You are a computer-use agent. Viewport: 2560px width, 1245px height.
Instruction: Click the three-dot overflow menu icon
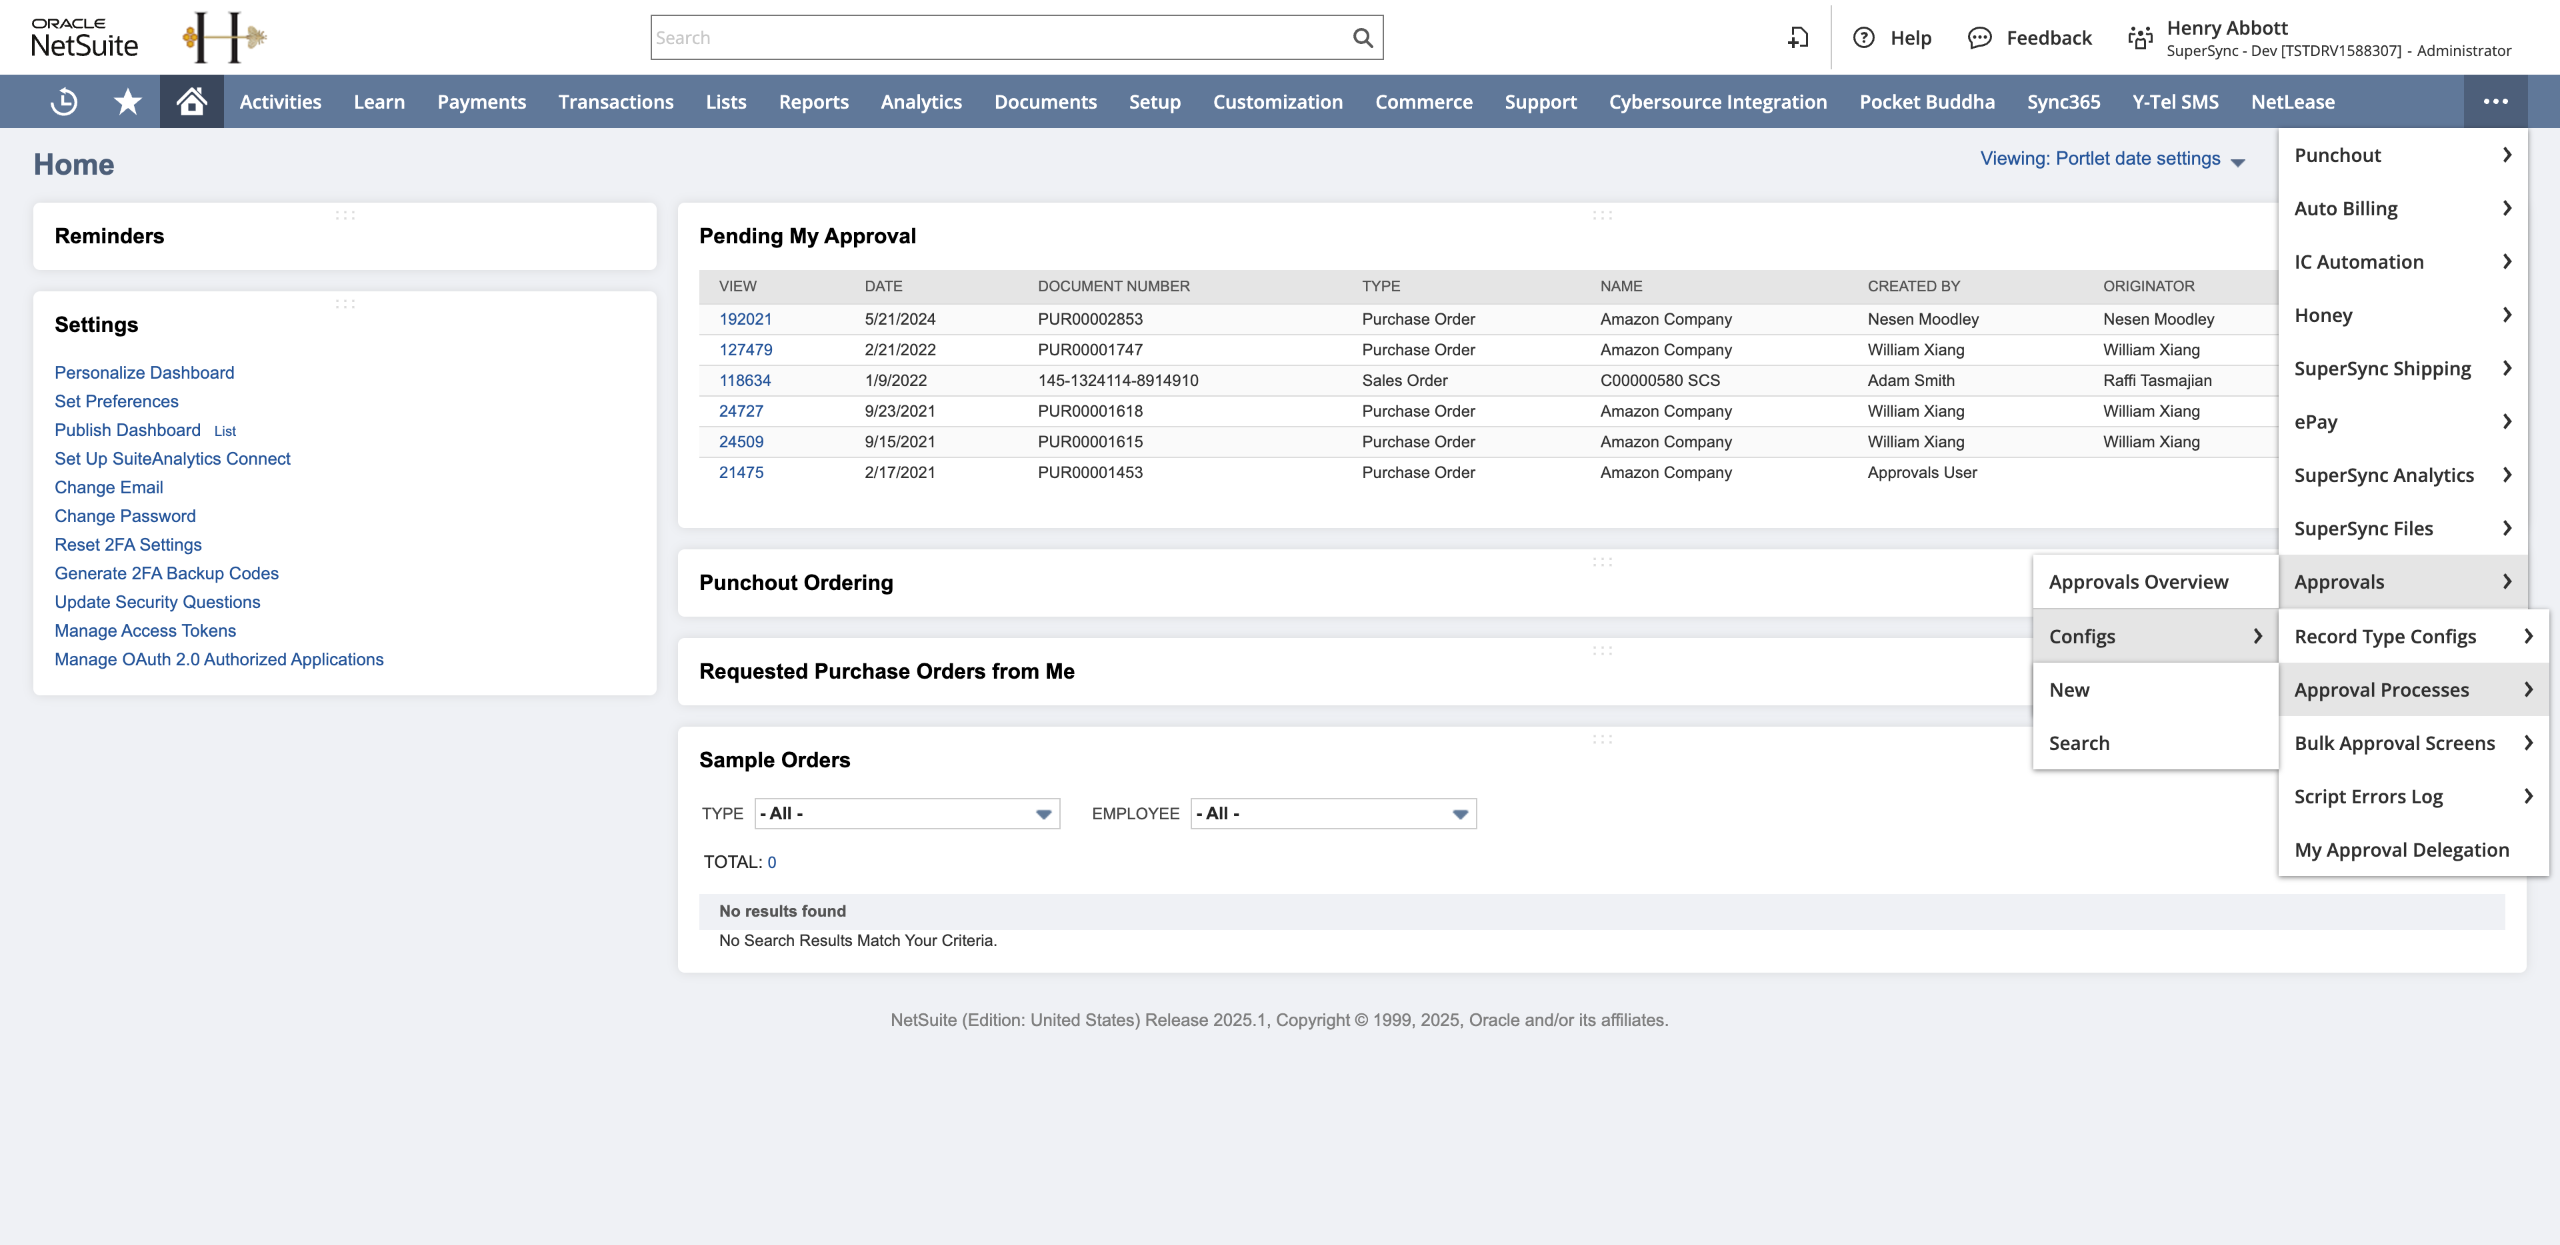click(x=2495, y=101)
